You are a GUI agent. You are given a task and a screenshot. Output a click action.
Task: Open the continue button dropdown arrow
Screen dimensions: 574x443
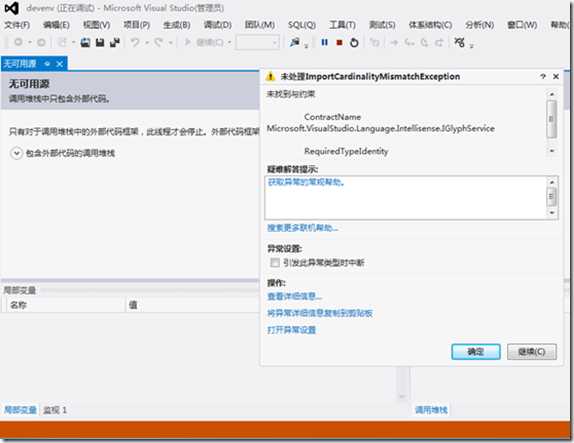pos(230,43)
